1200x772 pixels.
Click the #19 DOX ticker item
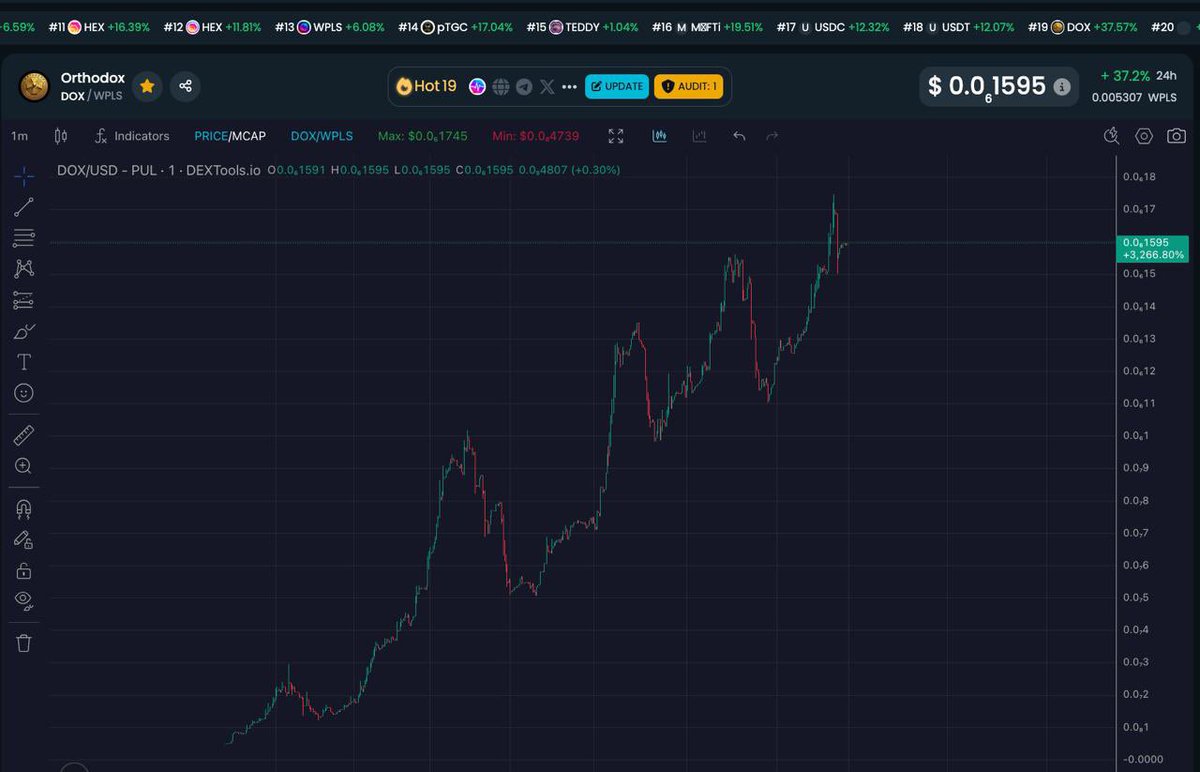point(1081,27)
